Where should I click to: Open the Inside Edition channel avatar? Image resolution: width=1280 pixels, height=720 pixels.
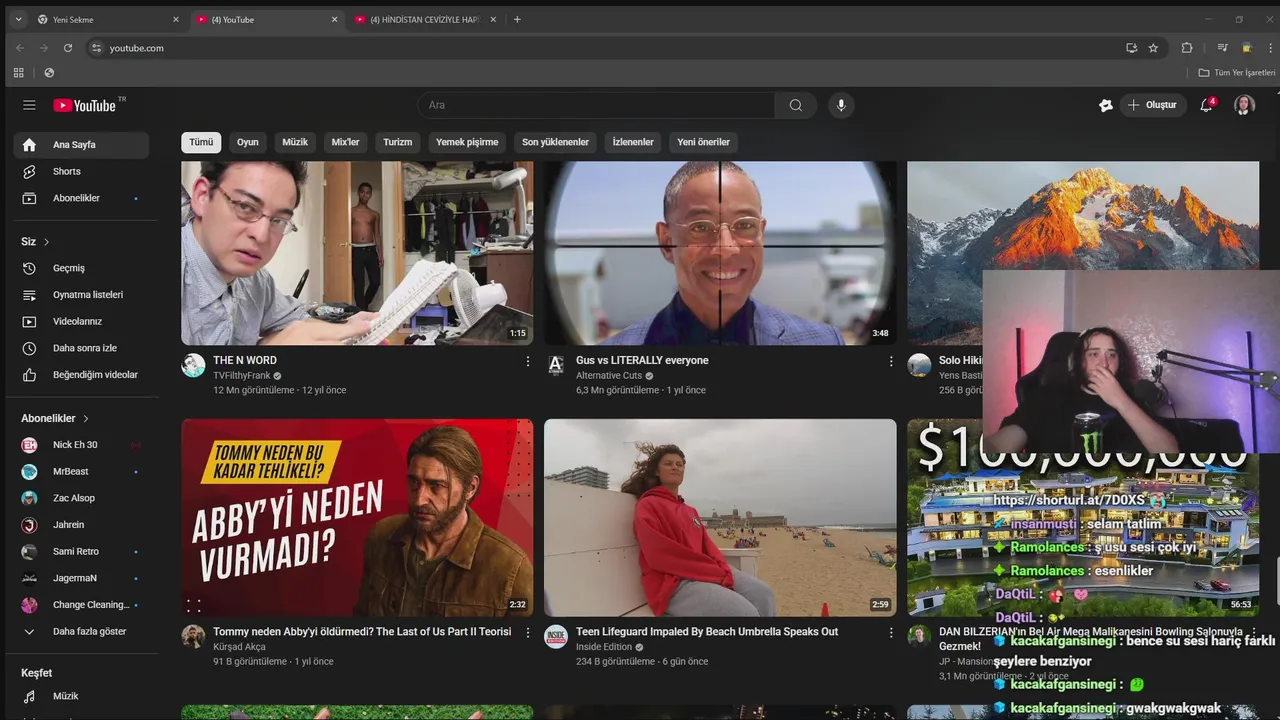click(x=556, y=637)
